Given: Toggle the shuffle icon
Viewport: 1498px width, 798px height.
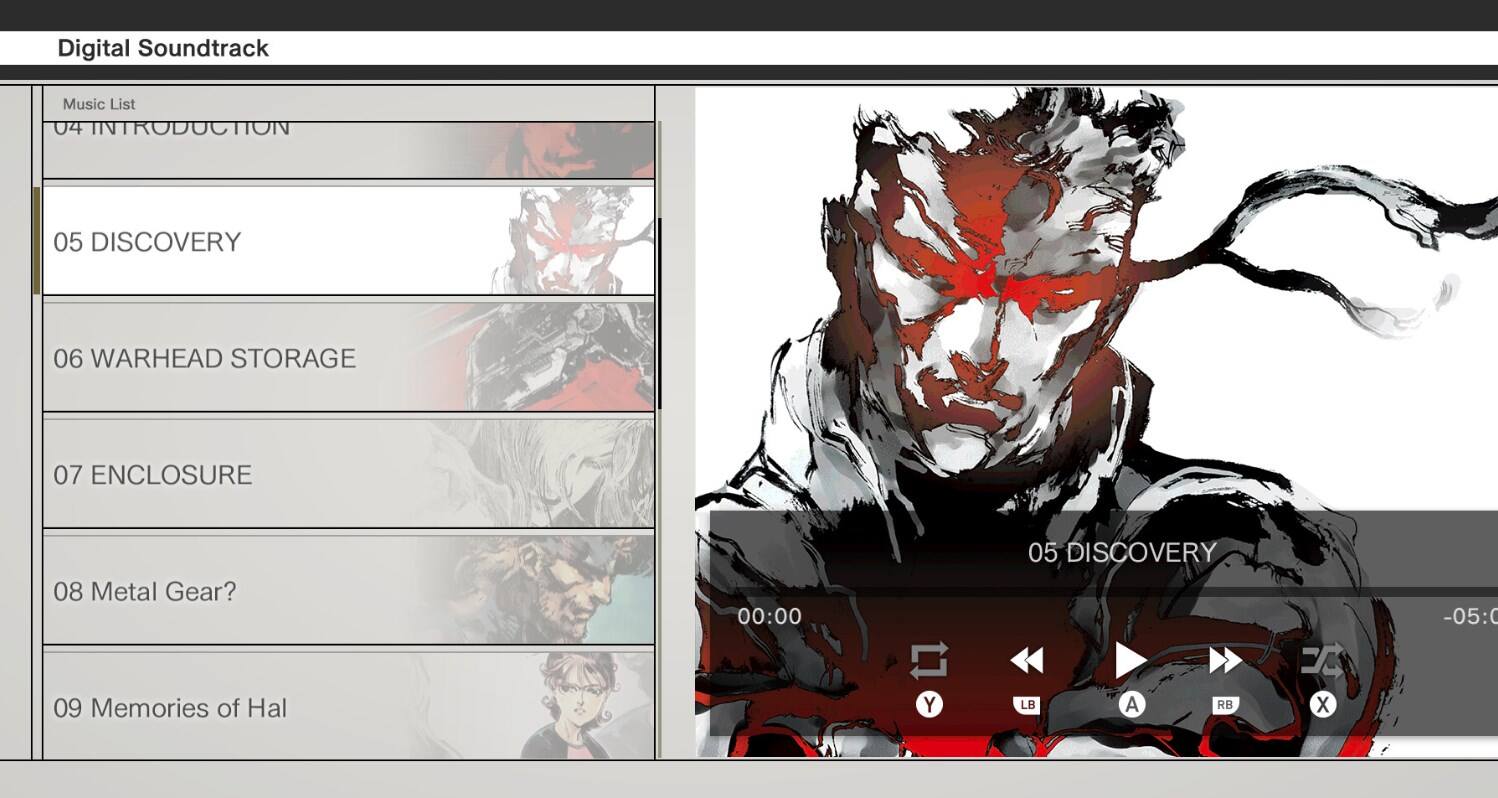Looking at the screenshot, I should pos(1322,660).
